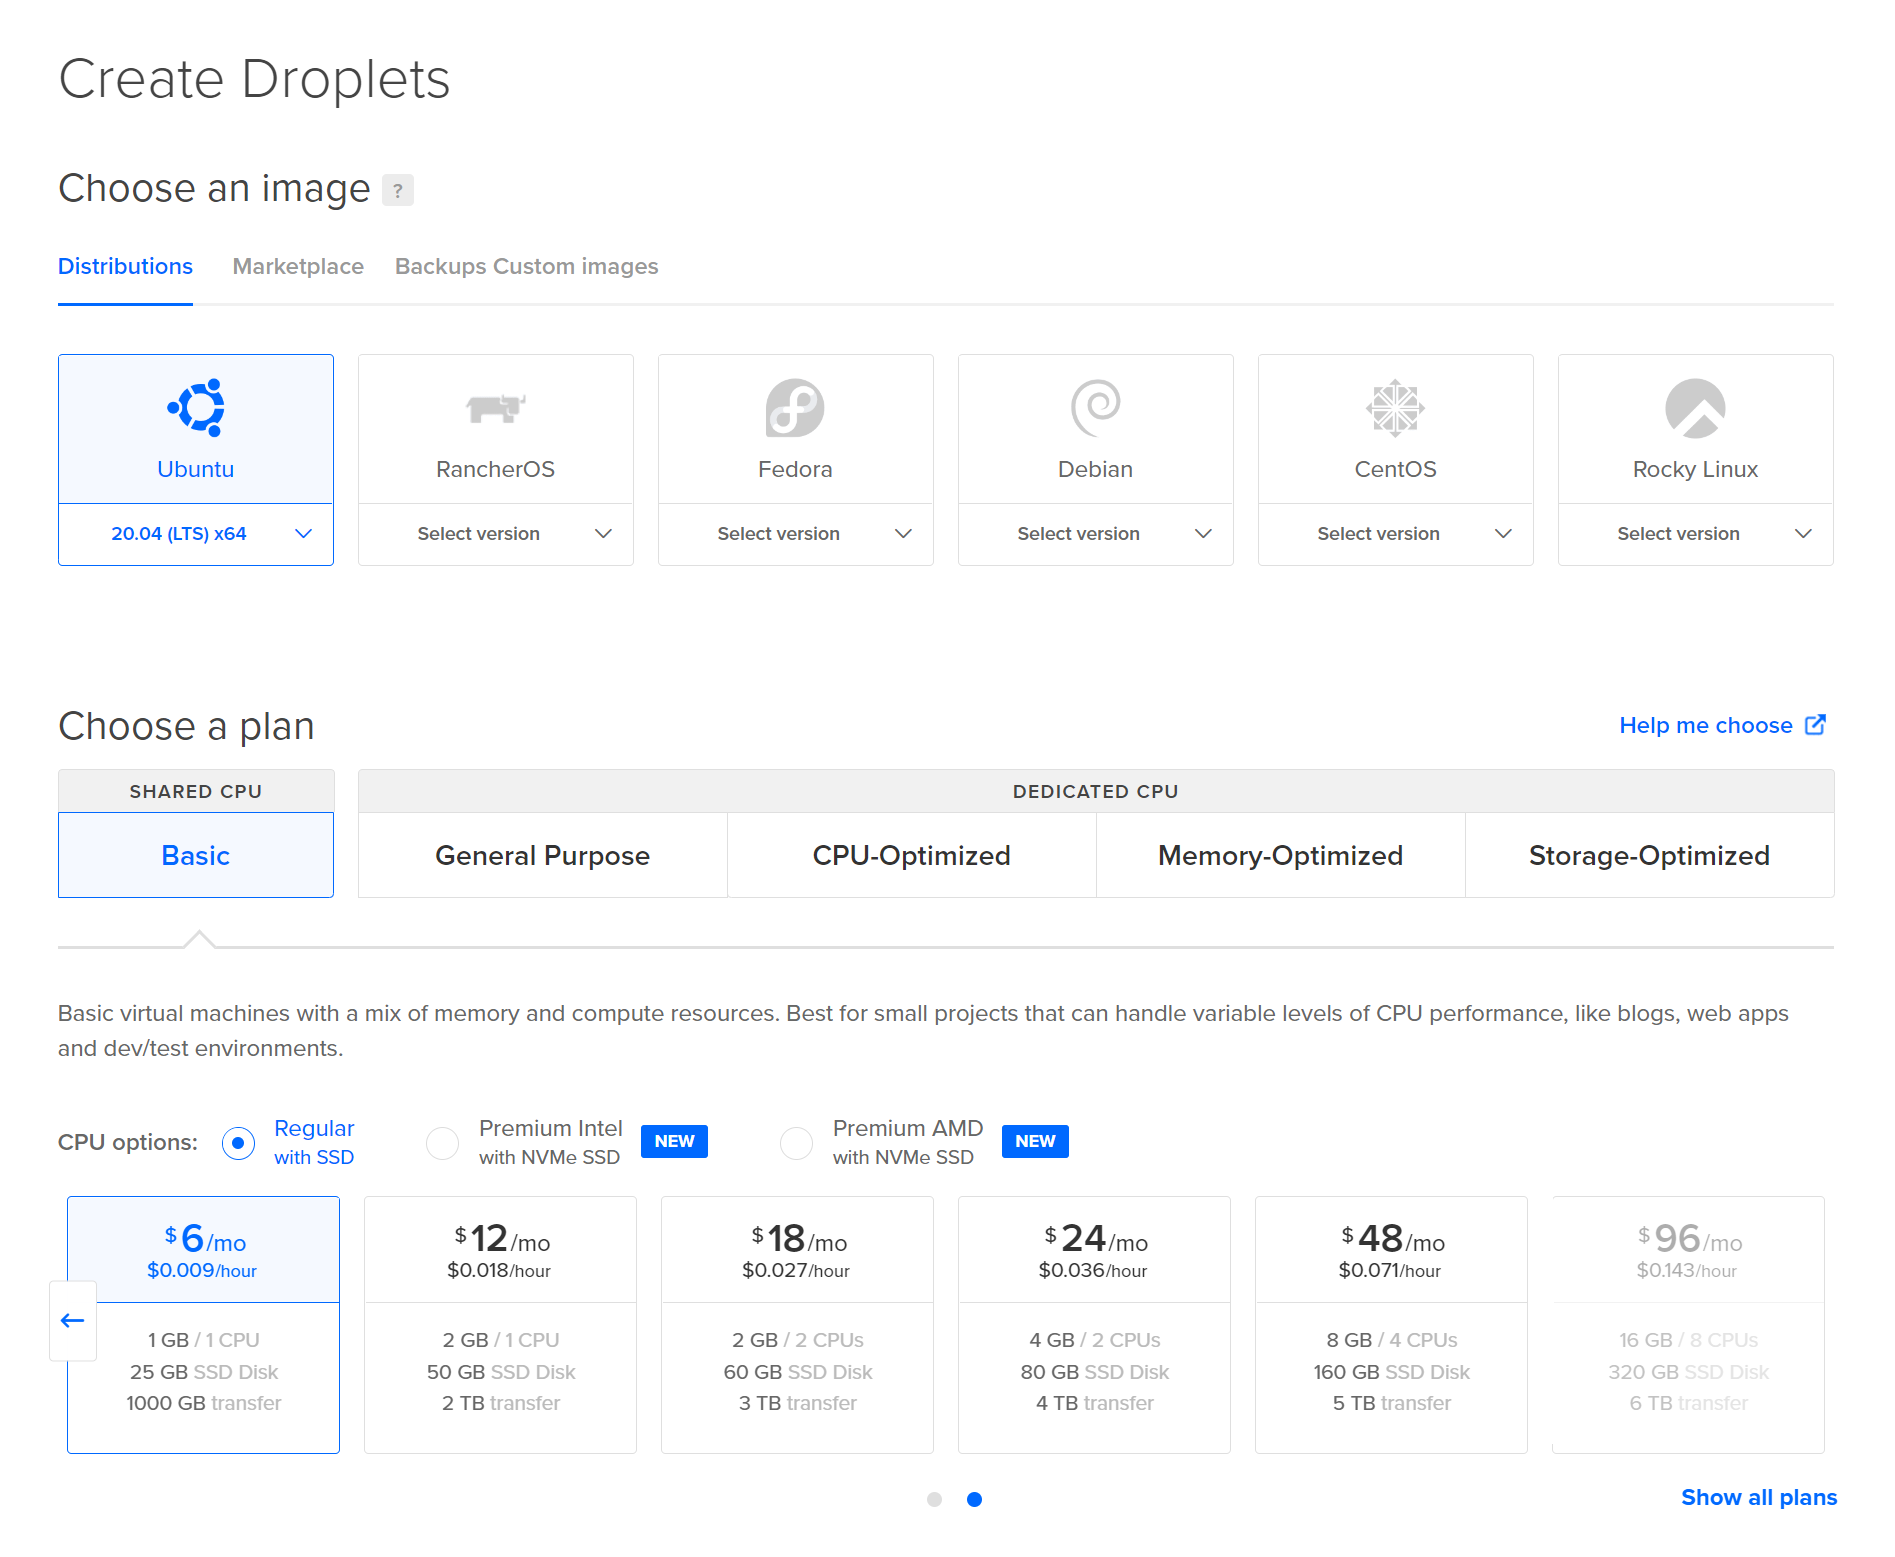
Task: Click the Create Droplets page title
Action: pyautogui.click(x=254, y=79)
